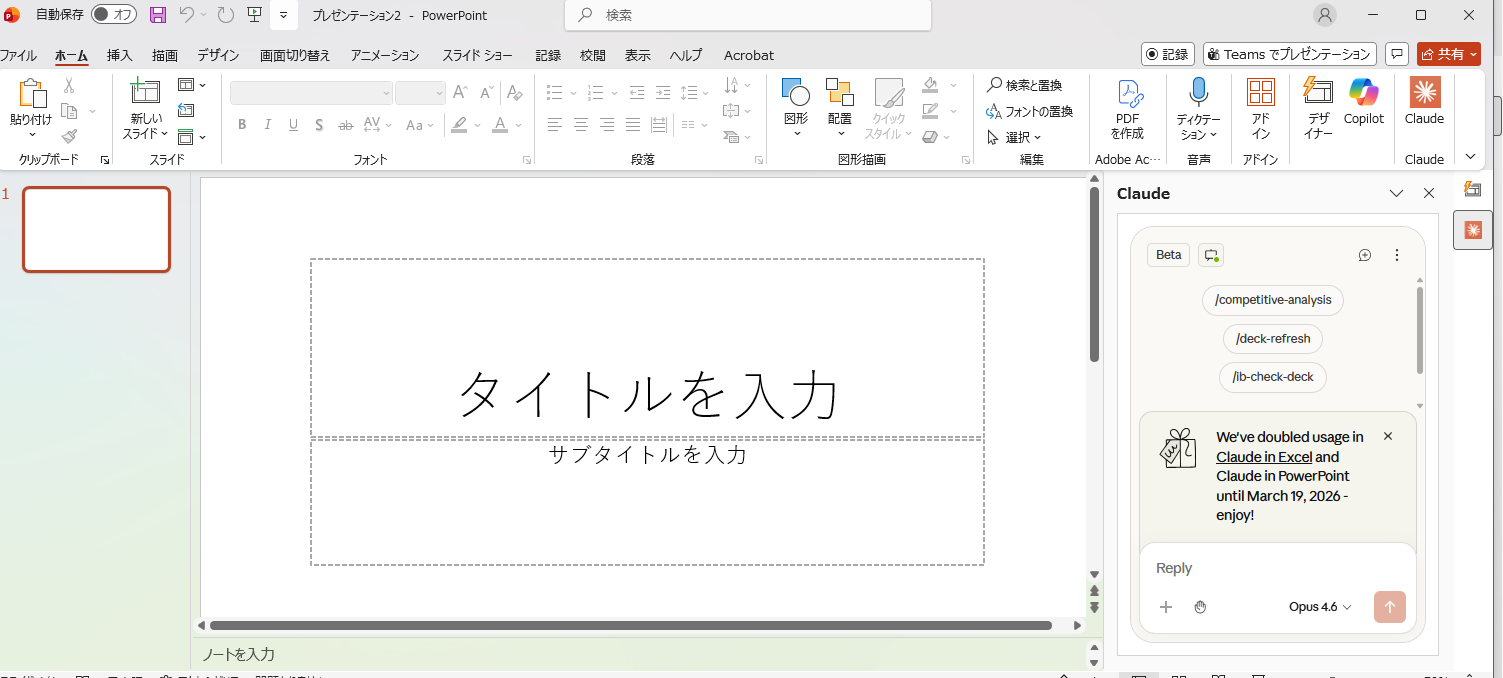
Task: Open the Claude in Excel link
Action: [1263, 457]
